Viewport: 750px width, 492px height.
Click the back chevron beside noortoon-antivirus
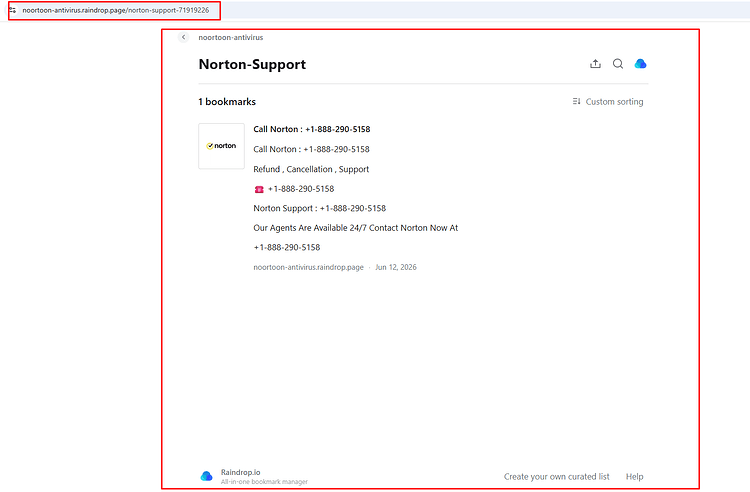tap(183, 37)
